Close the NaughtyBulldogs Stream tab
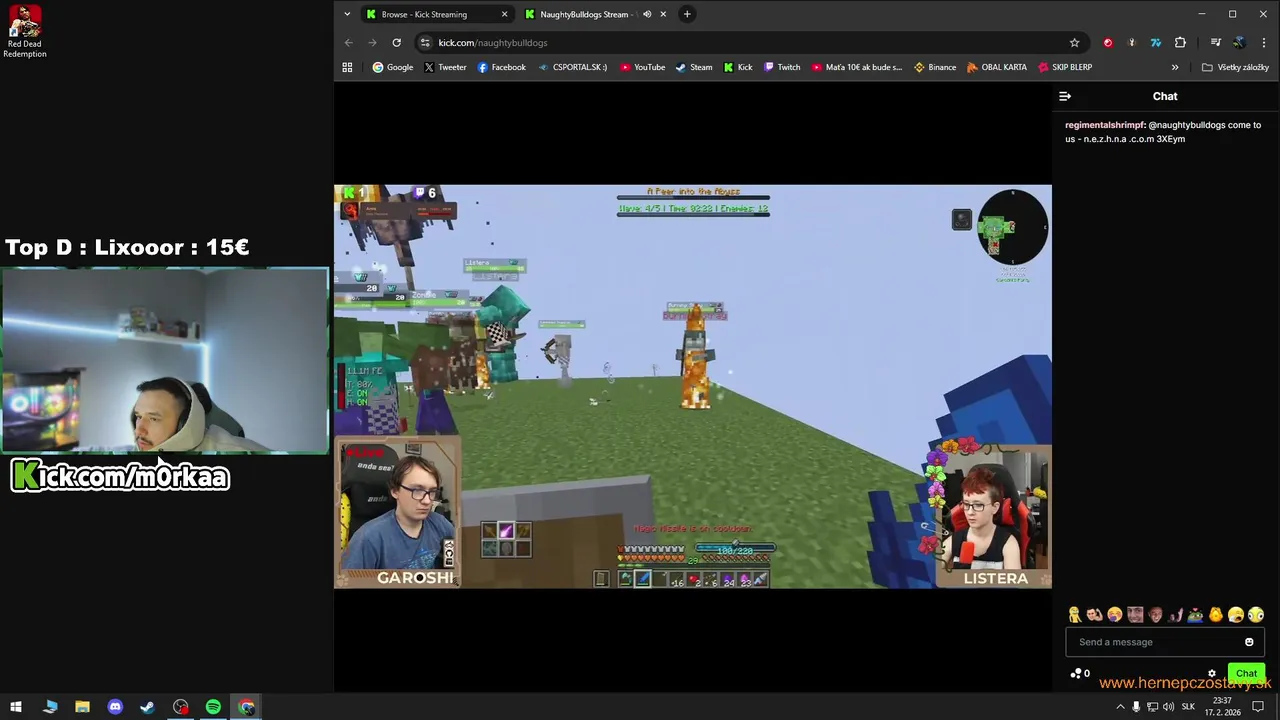 pos(662,14)
